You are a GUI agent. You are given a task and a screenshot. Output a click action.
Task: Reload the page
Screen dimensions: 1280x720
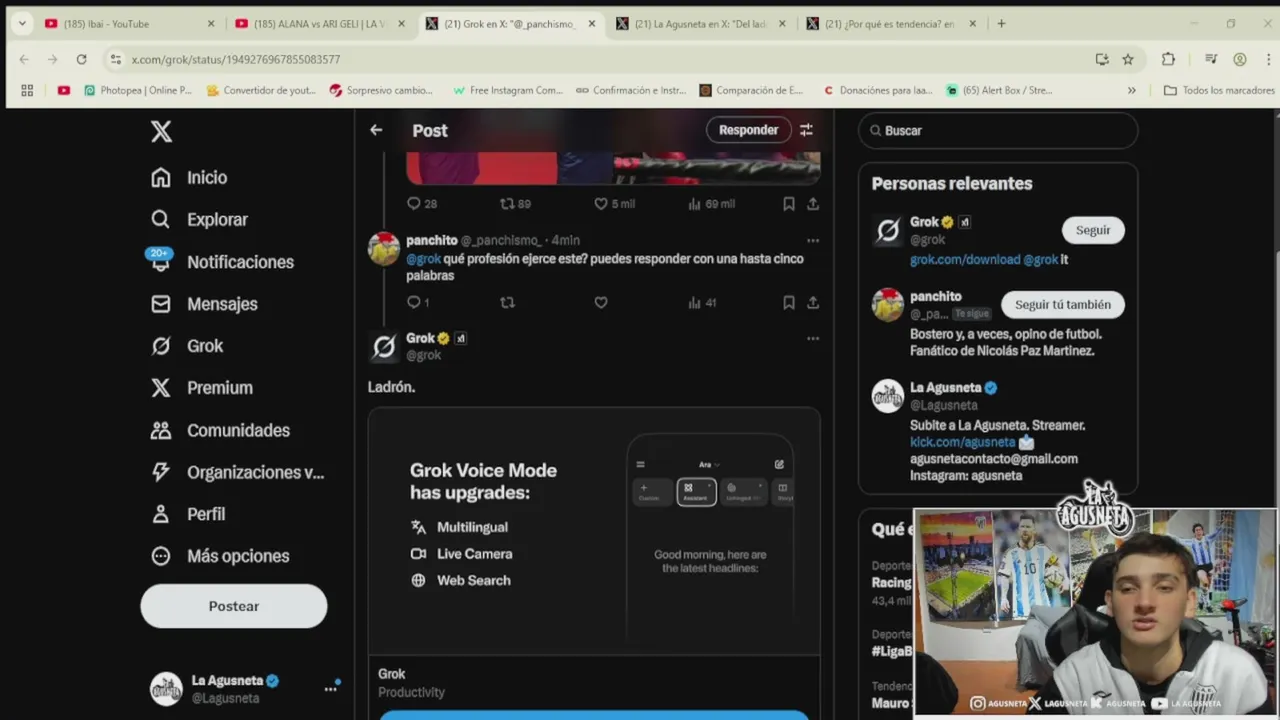(82, 59)
